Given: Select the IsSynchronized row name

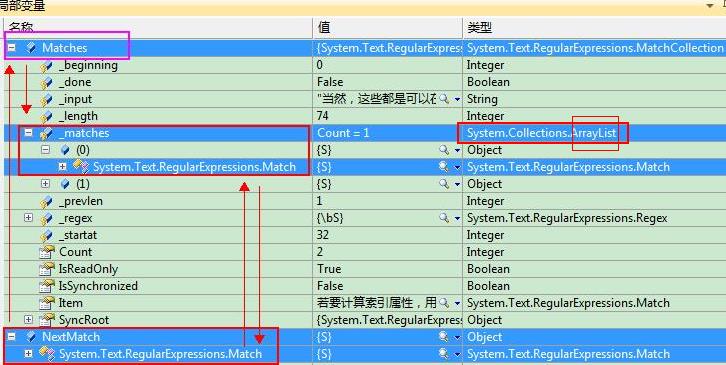Looking at the screenshot, I should click(x=99, y=286).
